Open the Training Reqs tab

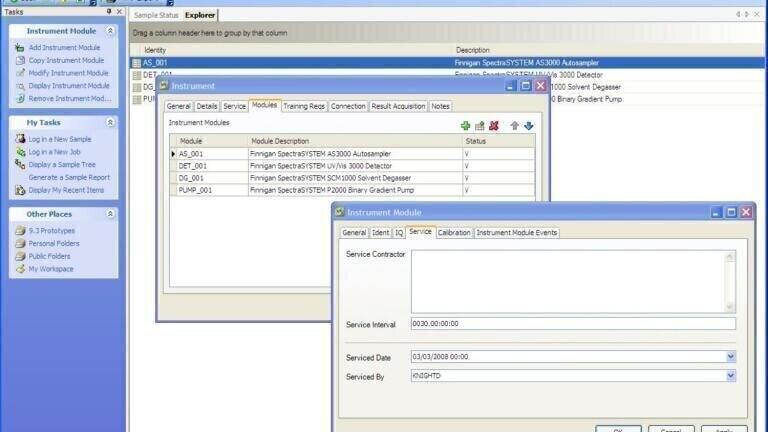coord(304,106)
